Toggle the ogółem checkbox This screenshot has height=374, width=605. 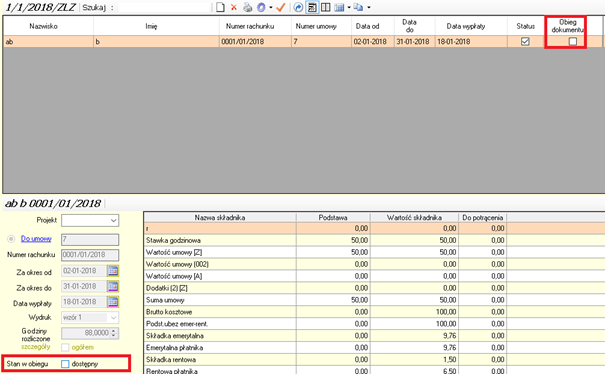click(x=65, y=347)
